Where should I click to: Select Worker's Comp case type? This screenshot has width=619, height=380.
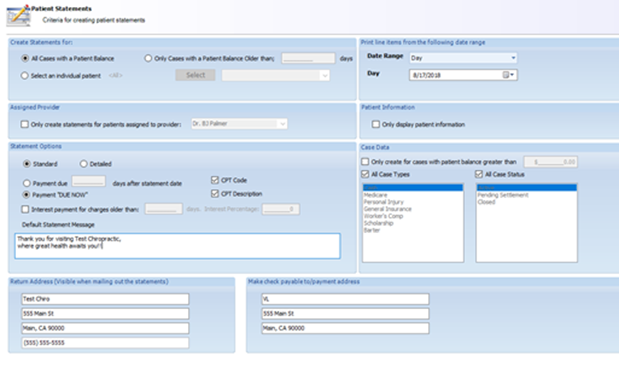(x=413, y=216)
